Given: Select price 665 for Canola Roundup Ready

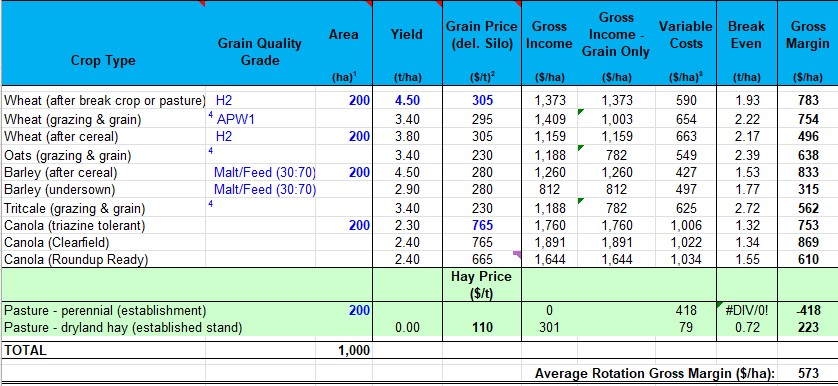Looking at the screenshot, I should 482,259.
